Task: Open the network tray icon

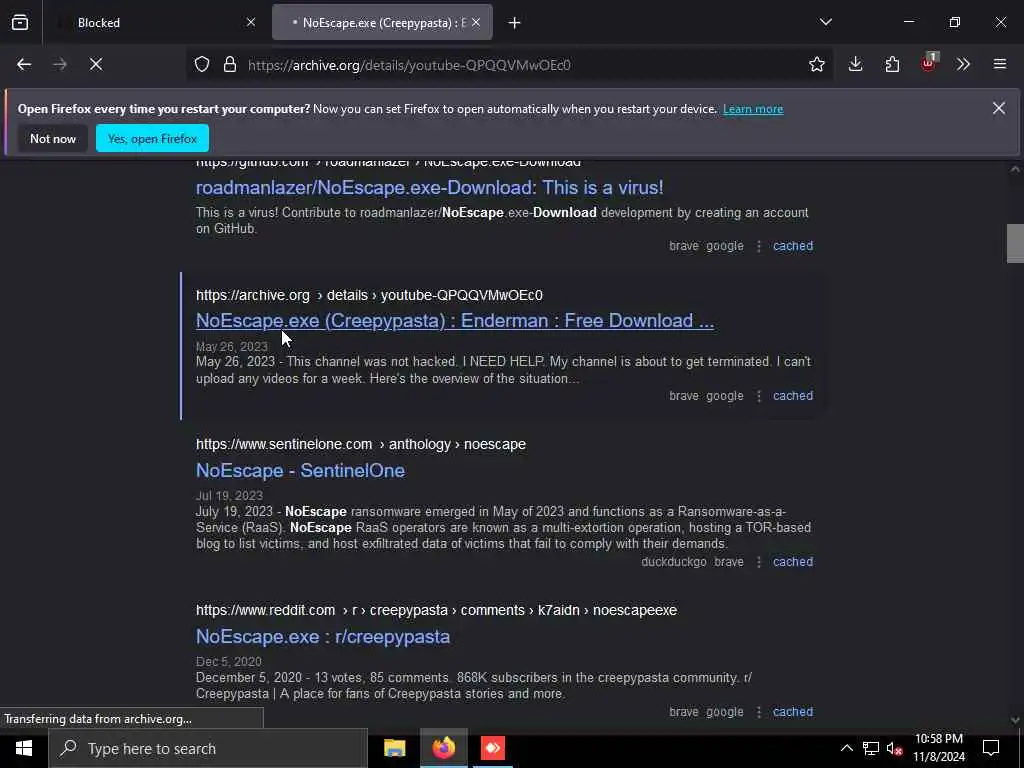Action: click(x=871, y=748)
